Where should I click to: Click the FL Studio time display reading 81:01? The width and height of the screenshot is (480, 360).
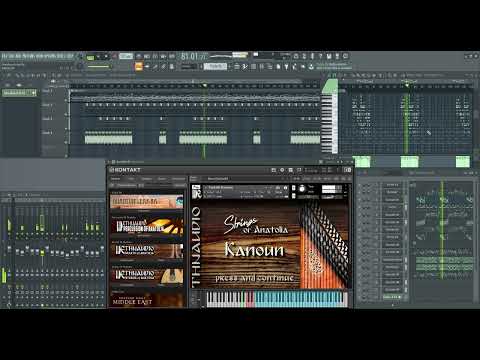194,56
